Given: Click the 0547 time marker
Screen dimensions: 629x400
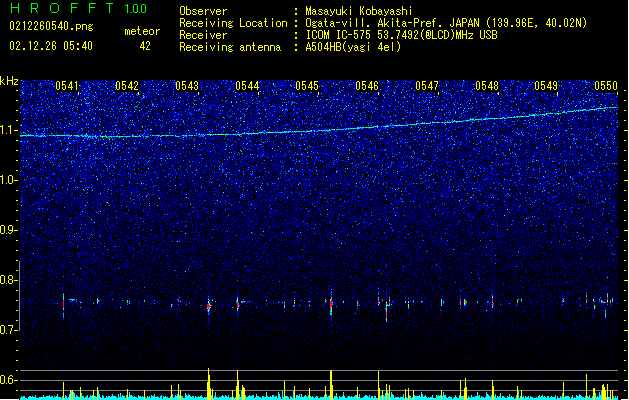Looking at the screenshot, I should (x=427, y=86).
